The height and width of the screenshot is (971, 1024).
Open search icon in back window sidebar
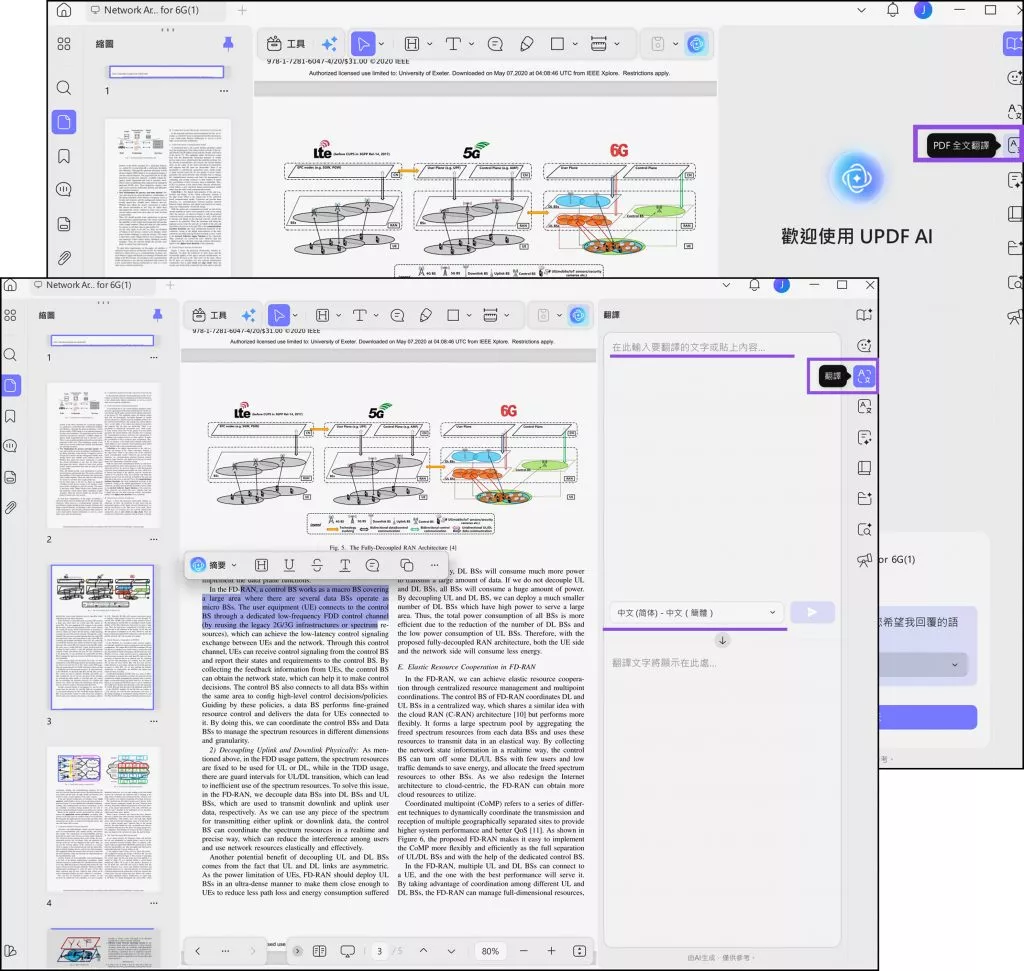tap(63, 88)
